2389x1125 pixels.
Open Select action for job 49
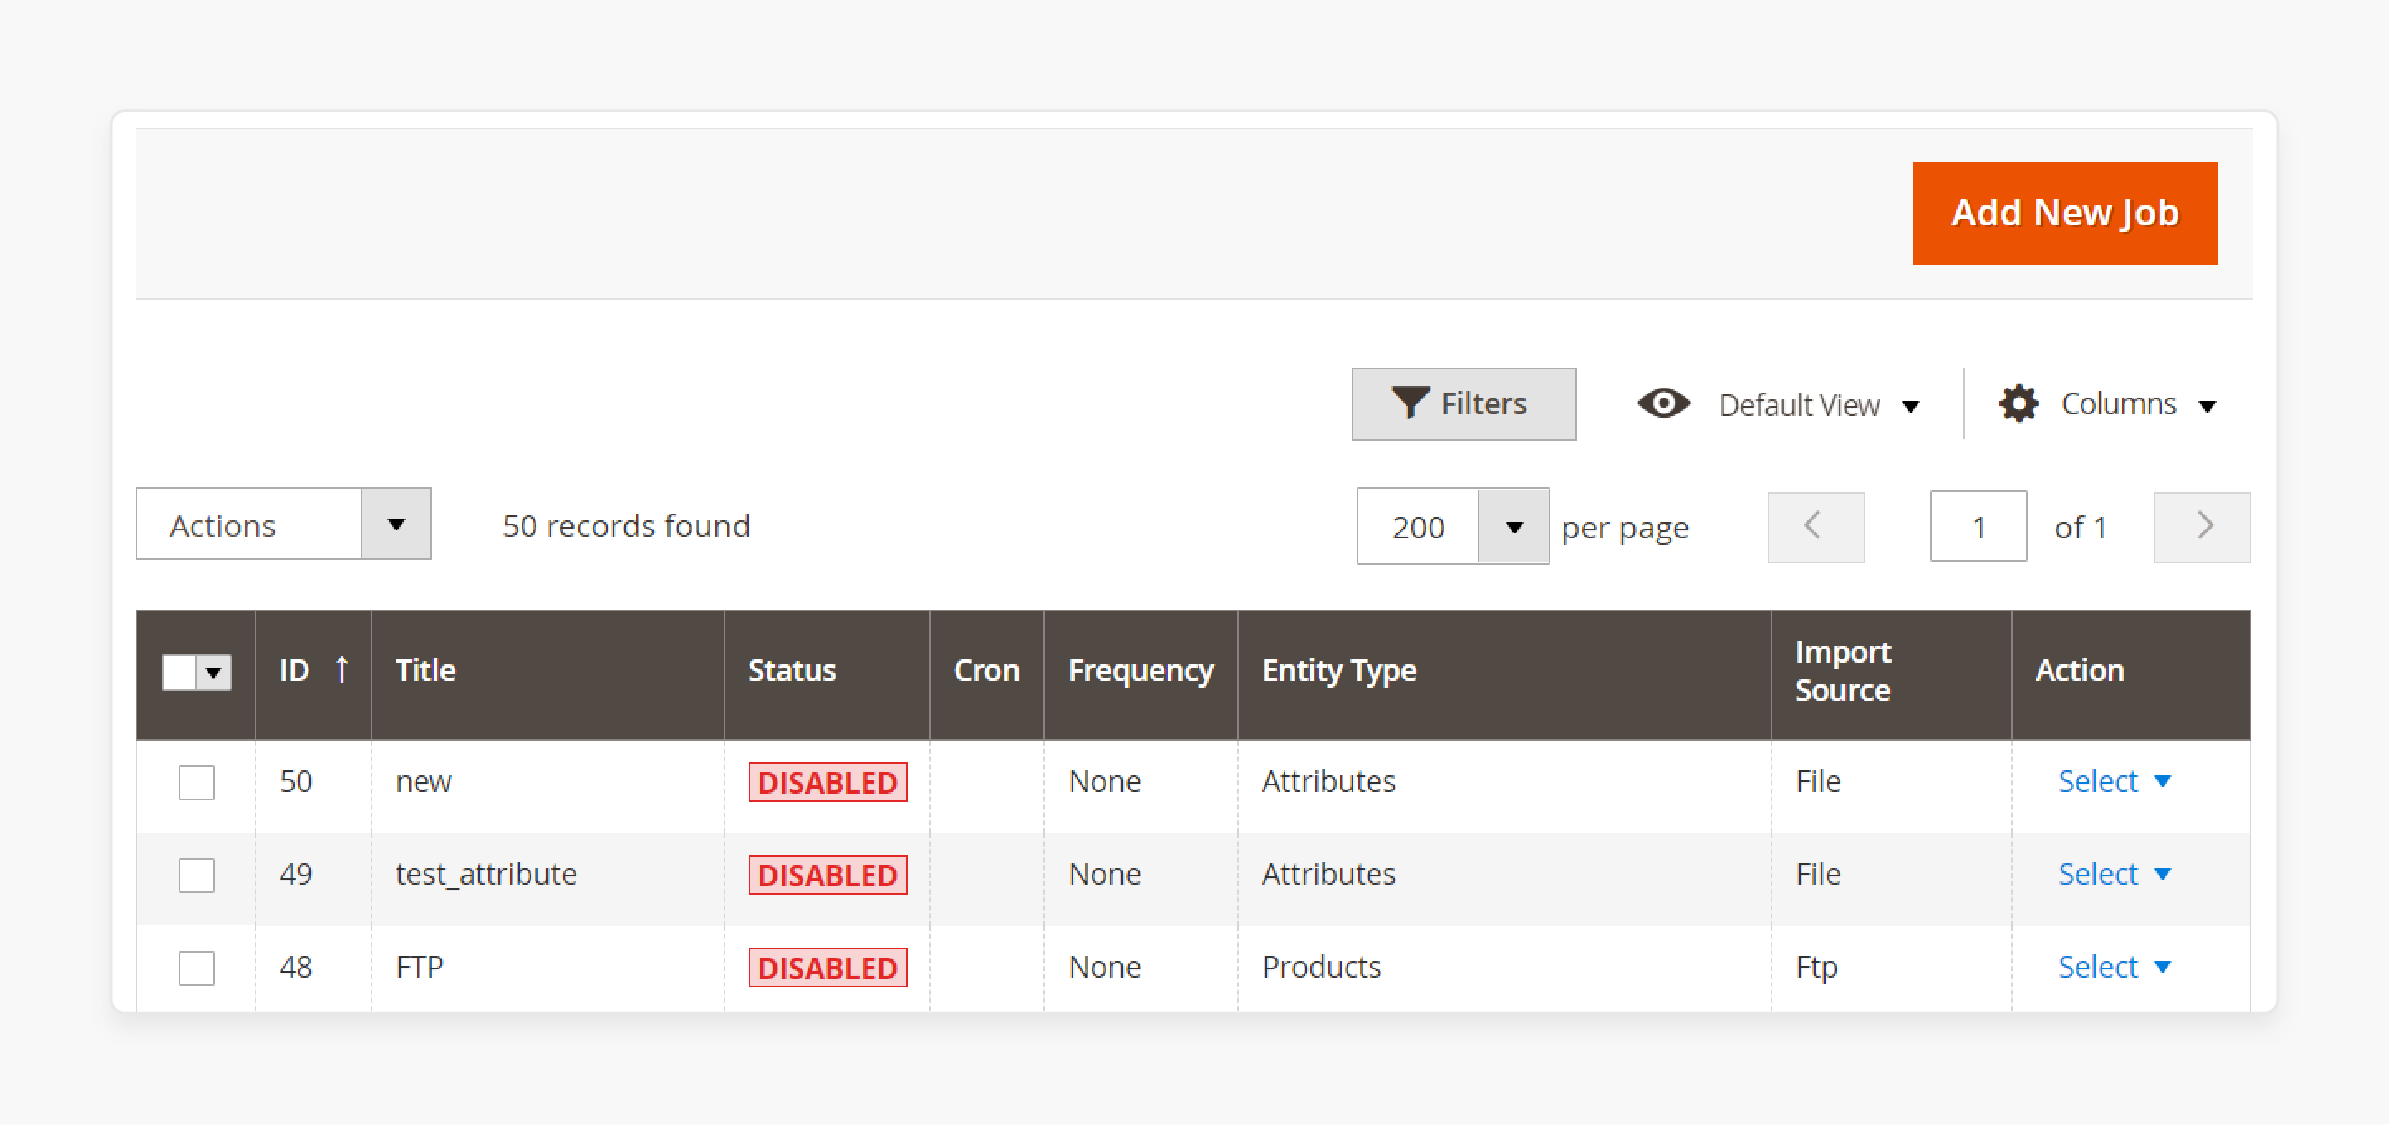point(2114,874)
